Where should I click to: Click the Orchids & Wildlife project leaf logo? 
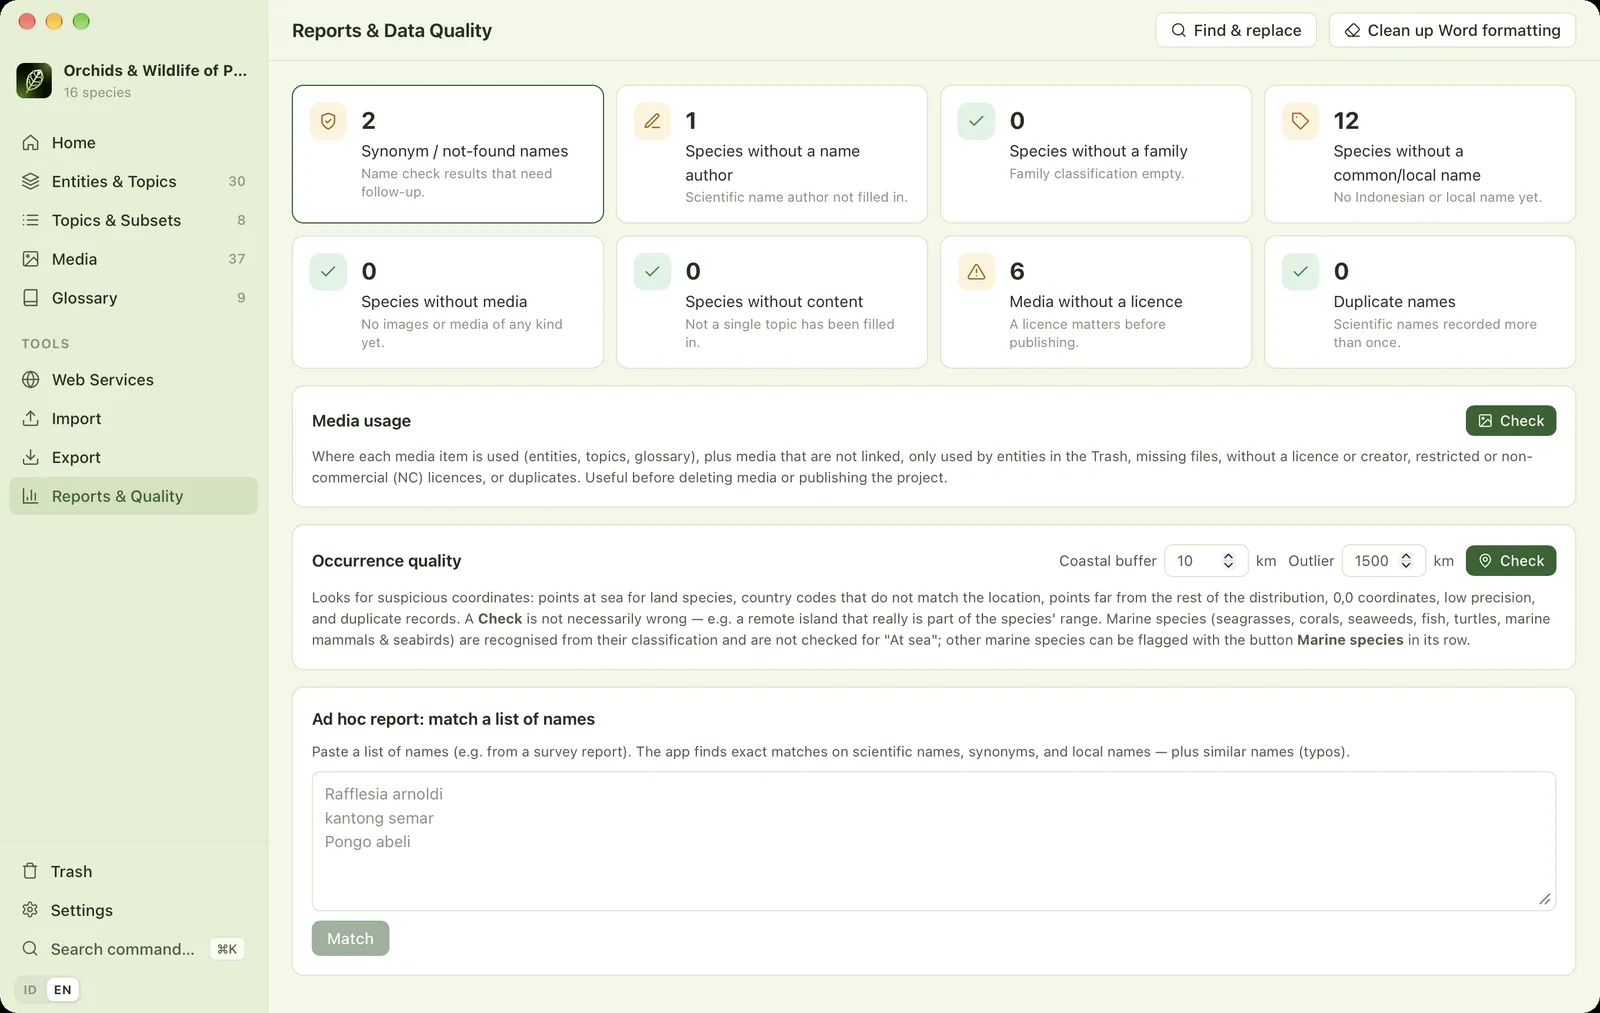pos(34,80)
